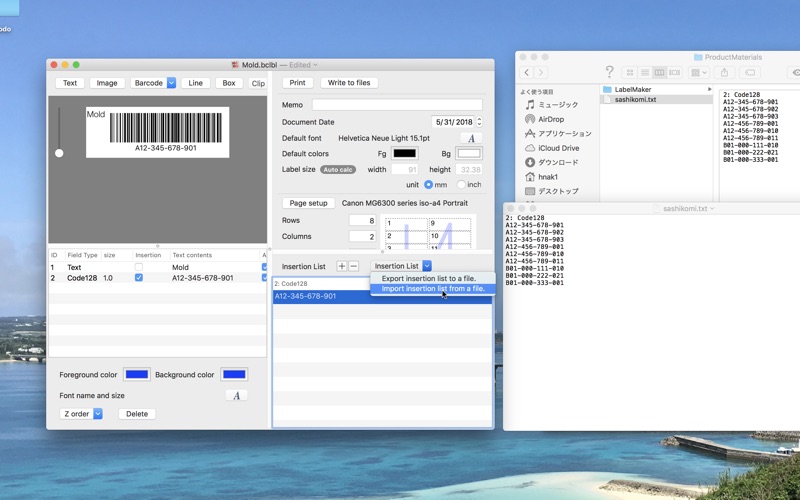Select the sashikomi.txt file in Finder
800x500 pixels.
click(657, 99)
